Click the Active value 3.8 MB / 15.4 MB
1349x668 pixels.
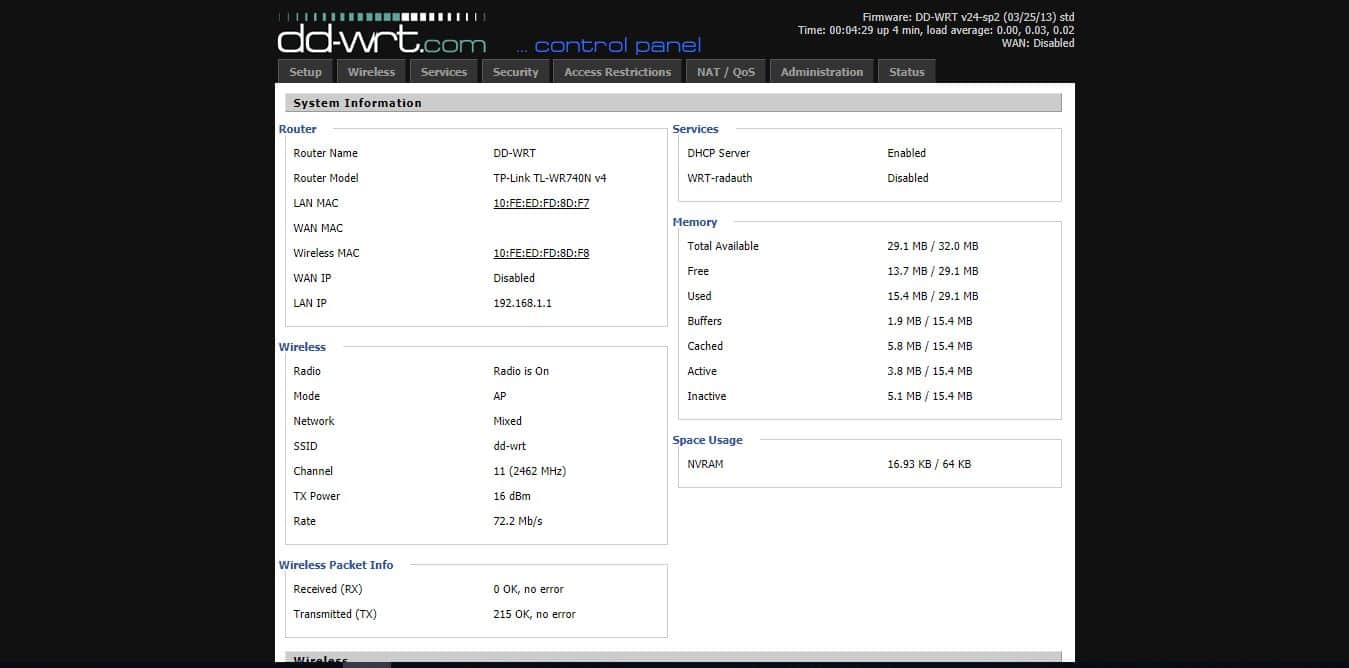tap(930, 371)
